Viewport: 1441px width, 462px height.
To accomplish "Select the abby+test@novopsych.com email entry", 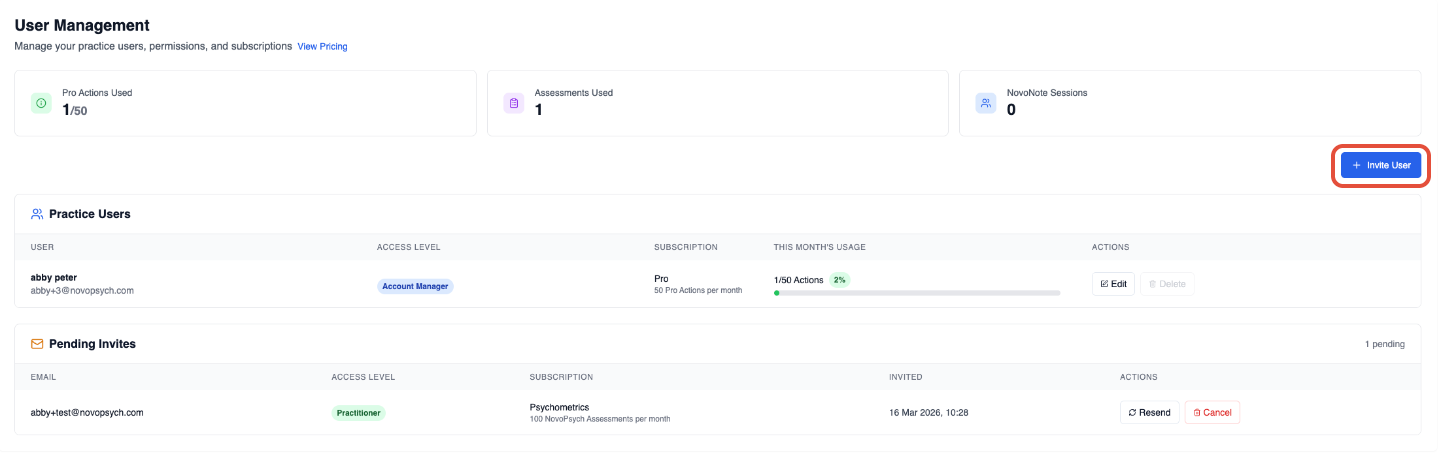I will pyautogui.click(x=87, y=412).
